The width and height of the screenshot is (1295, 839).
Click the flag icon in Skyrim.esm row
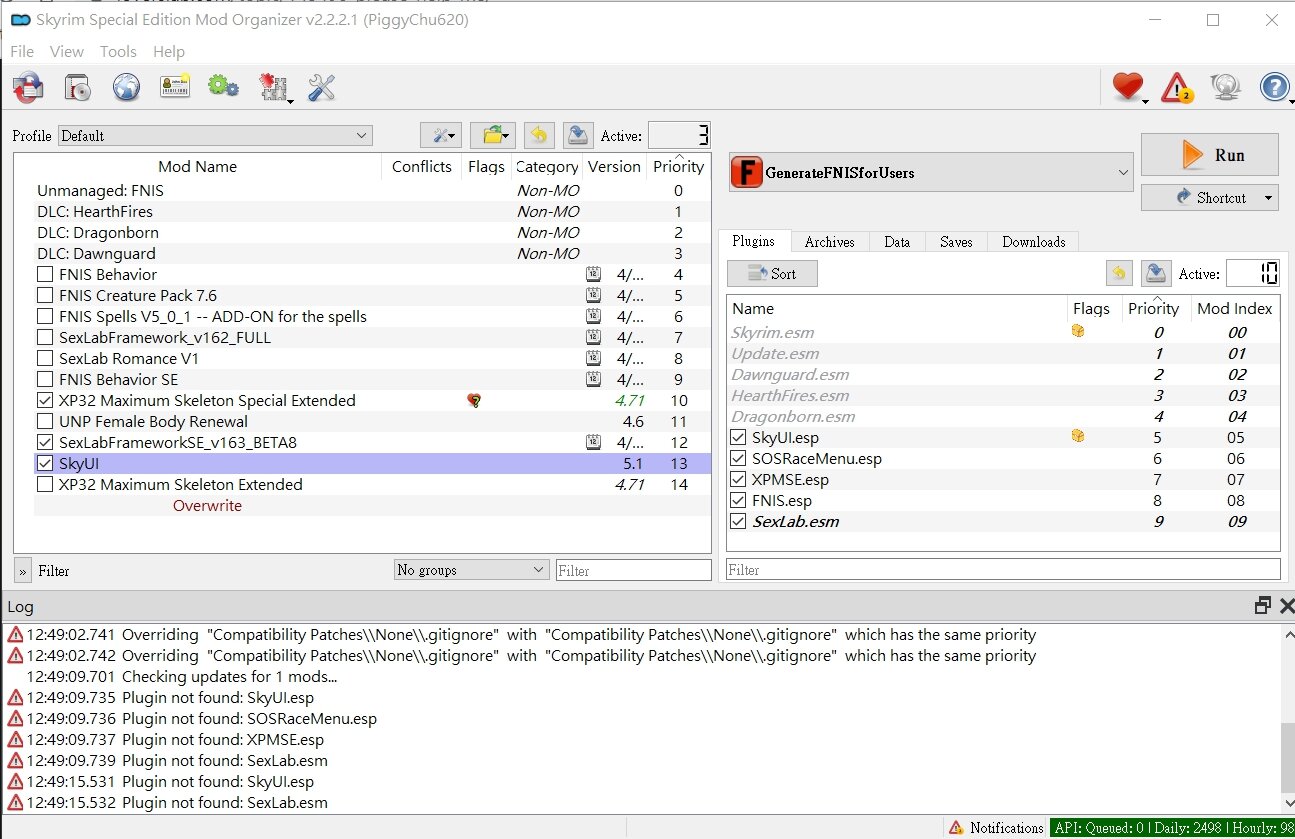[x=1078, y=331]
